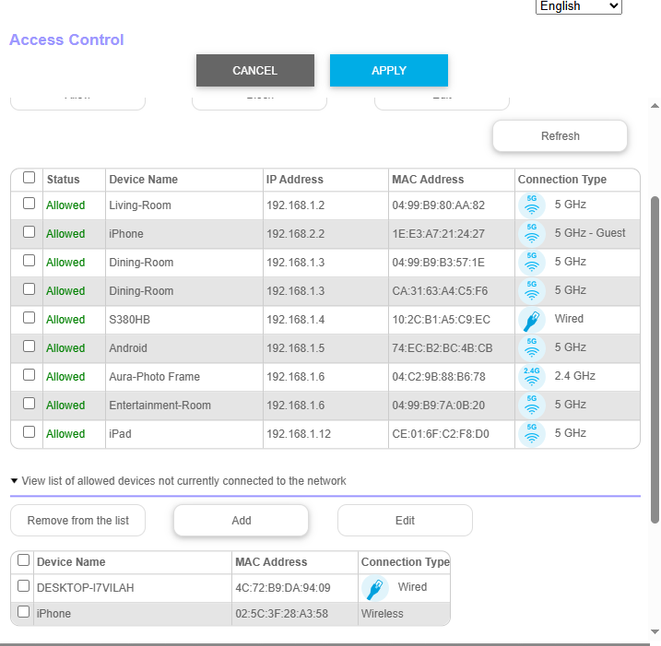Select the DESKTOP-I7VILAH checkbox
Screen dimensions: 661x646
(24, 587)
